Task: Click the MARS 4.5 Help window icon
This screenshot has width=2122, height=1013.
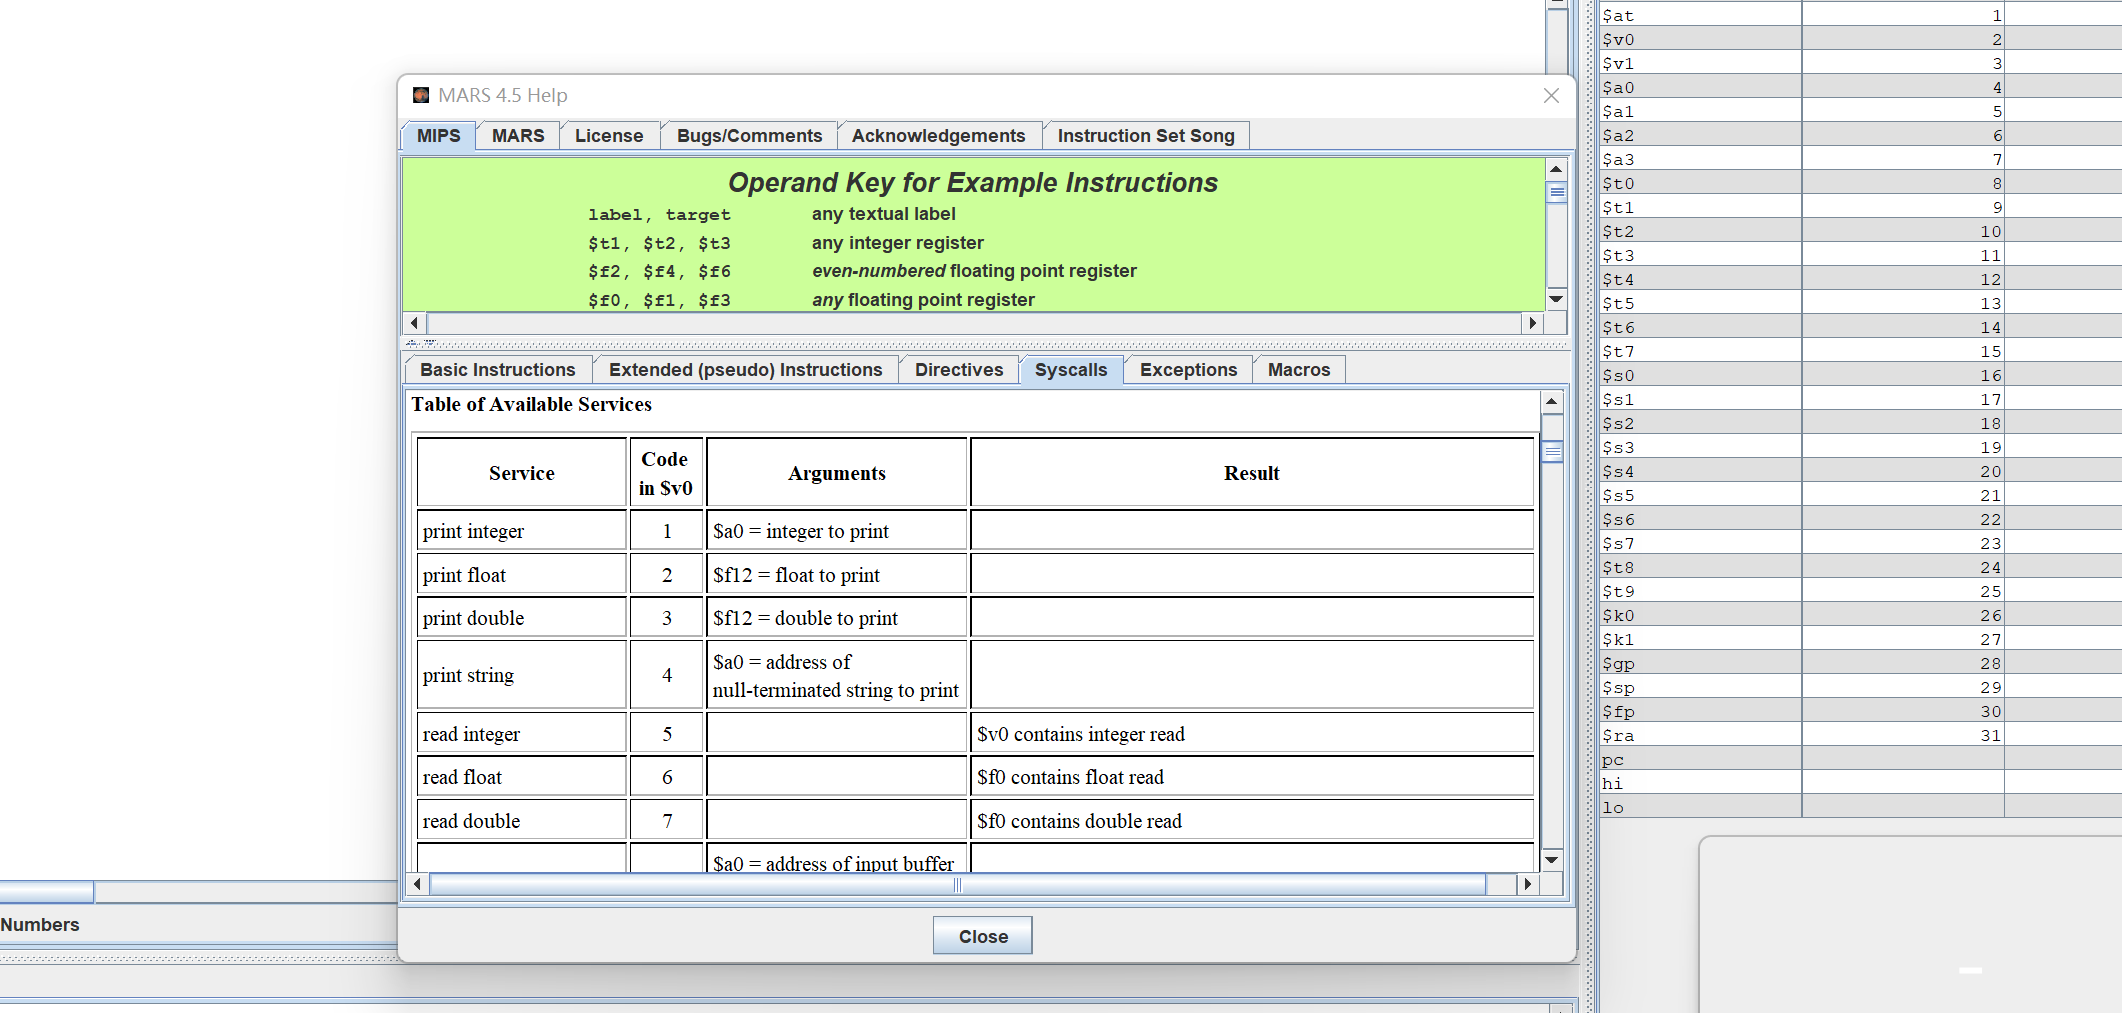Action: 421,95
